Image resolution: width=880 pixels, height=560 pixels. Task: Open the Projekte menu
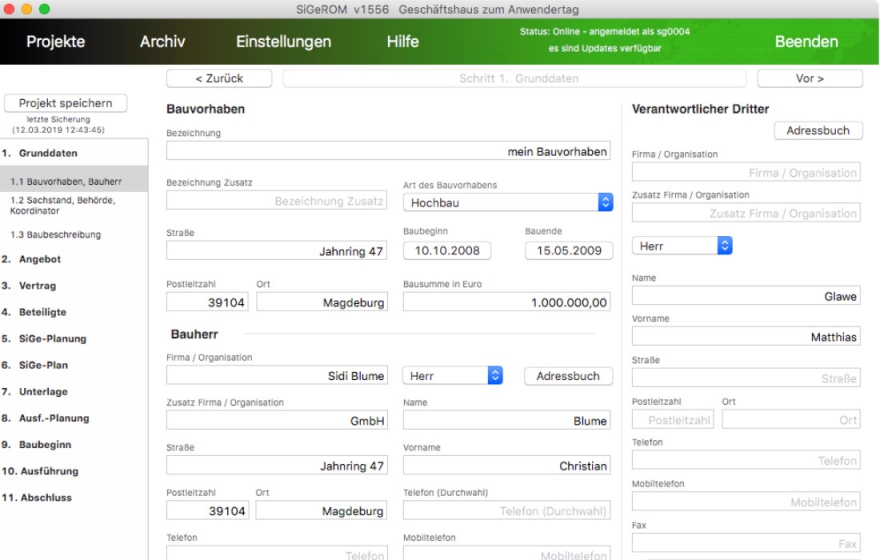pyautogui.click(x=56, y=42)
